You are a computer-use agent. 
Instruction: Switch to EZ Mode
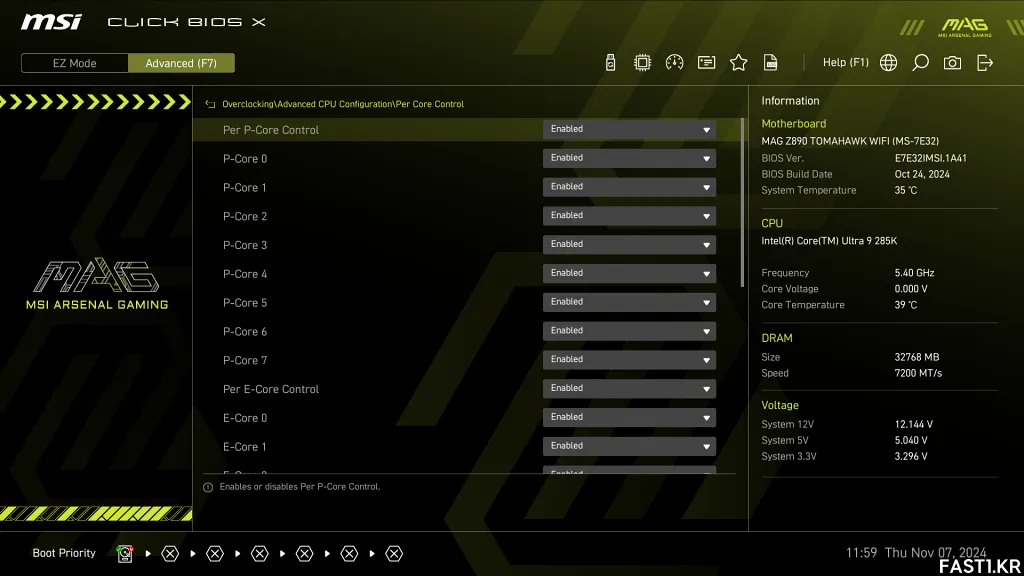(74, 63)
